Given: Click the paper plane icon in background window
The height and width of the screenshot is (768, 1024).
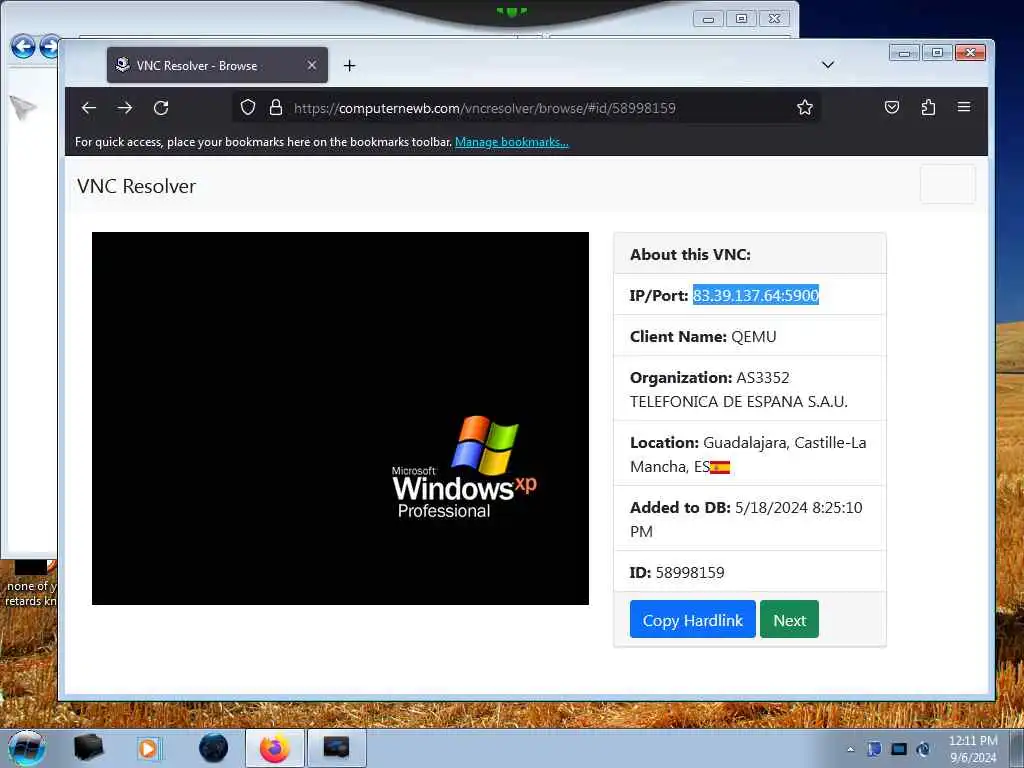Looking at the screenshot, I should coord(23,107).
